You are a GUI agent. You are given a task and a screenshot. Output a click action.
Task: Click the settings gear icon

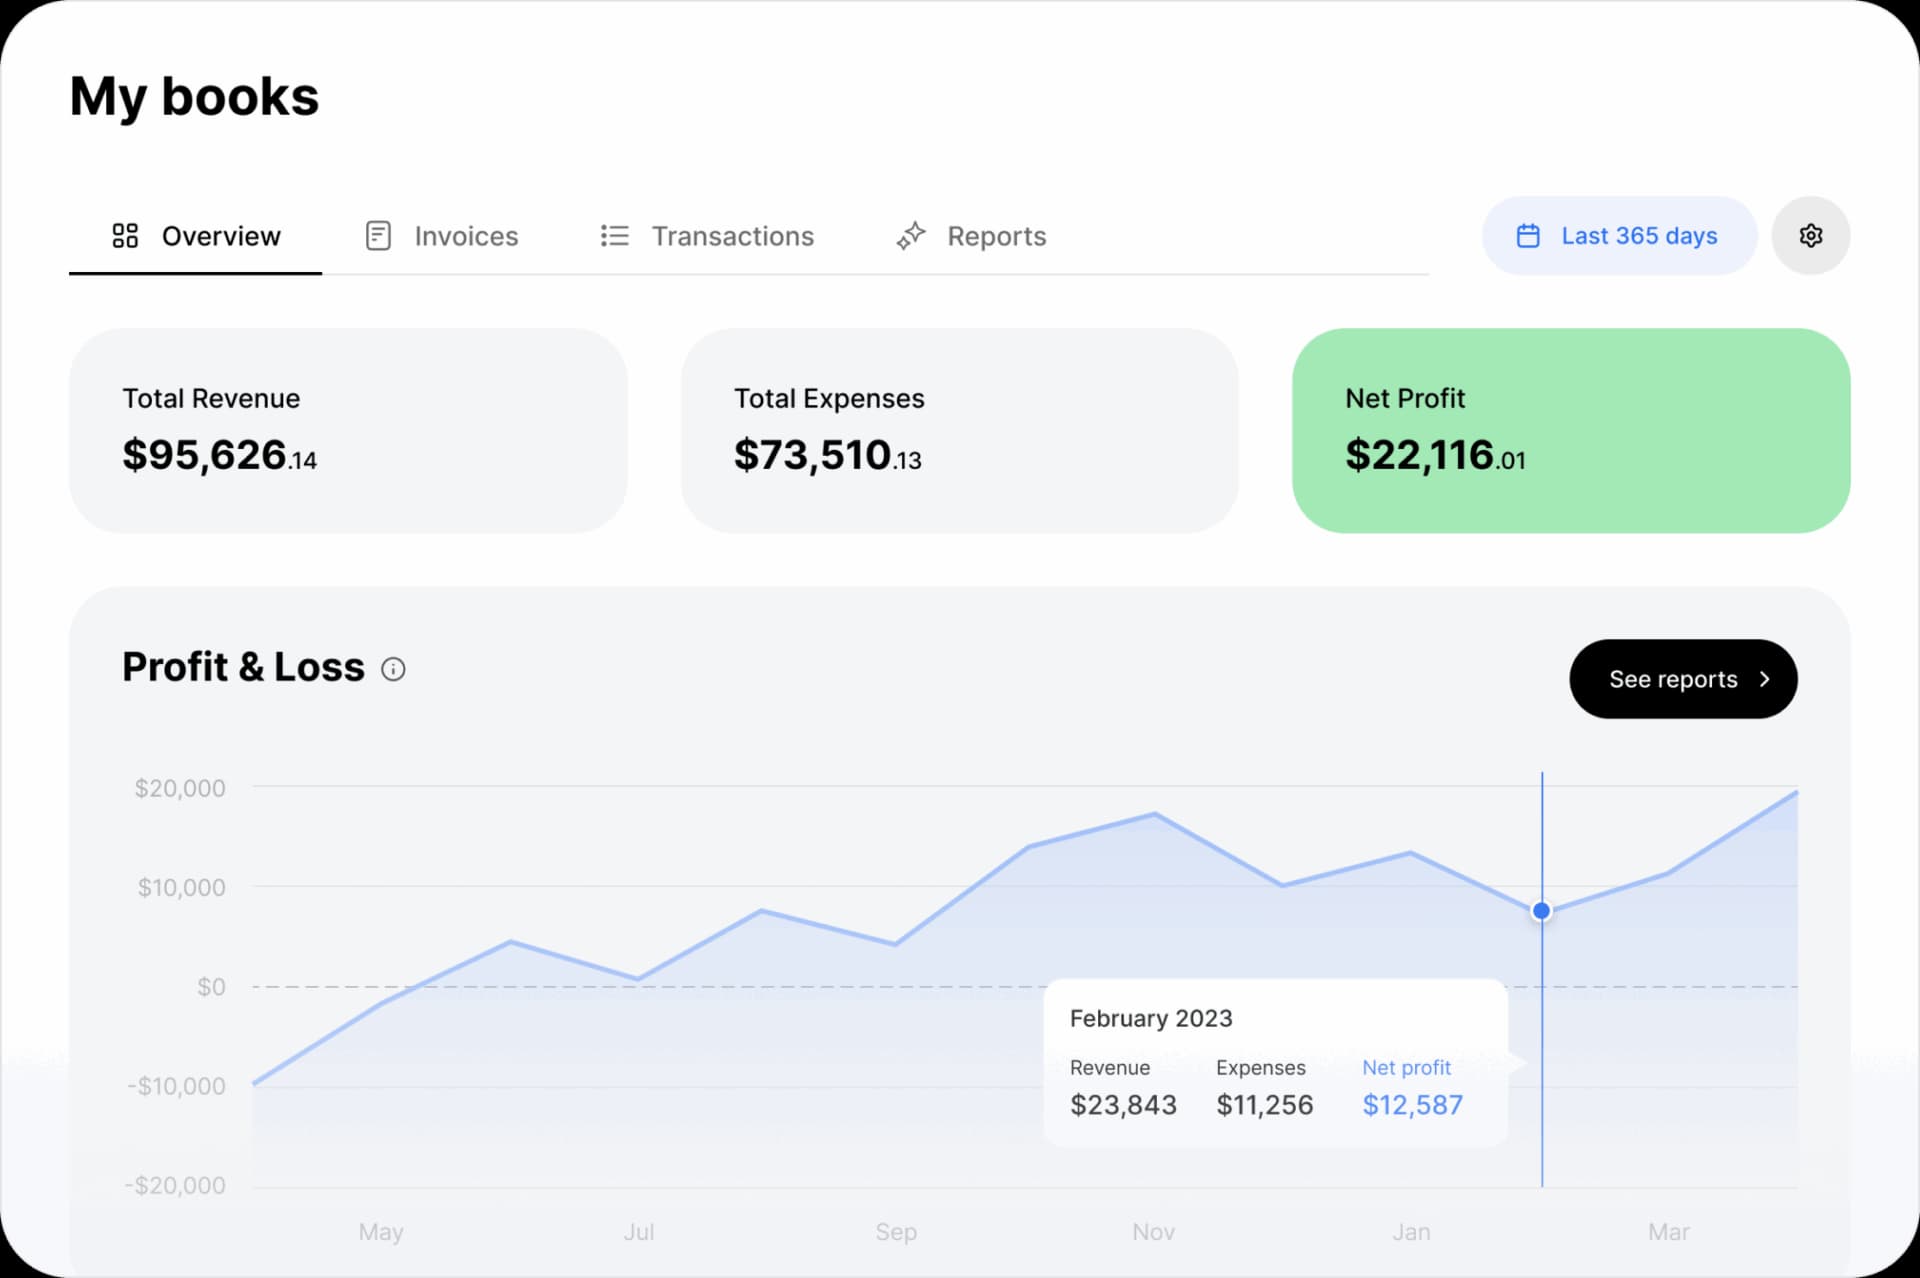(1810, 236)
